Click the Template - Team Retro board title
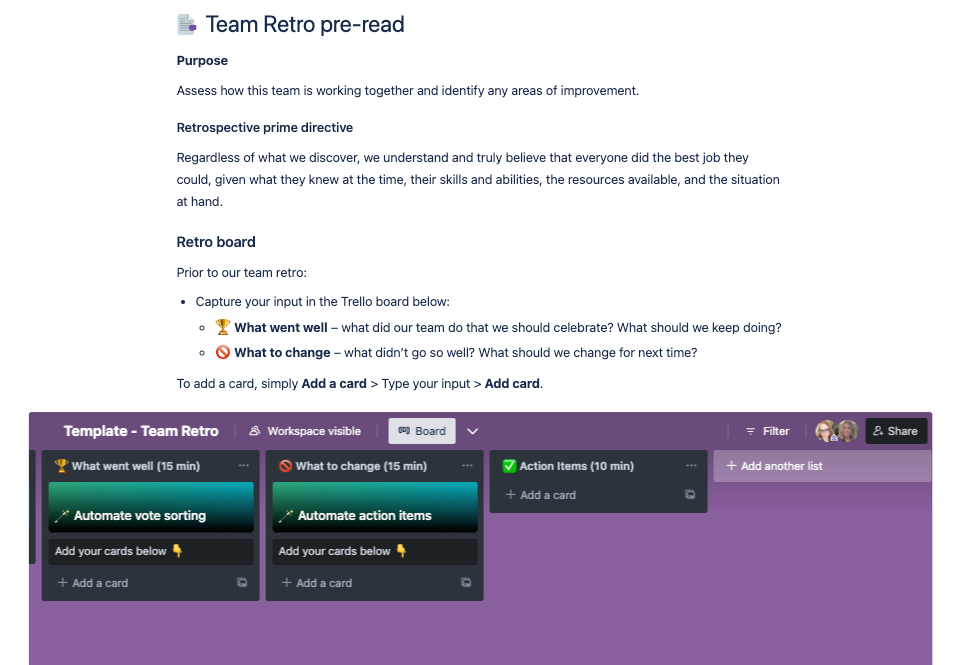958x665 pixels. (x=141, y=431)
